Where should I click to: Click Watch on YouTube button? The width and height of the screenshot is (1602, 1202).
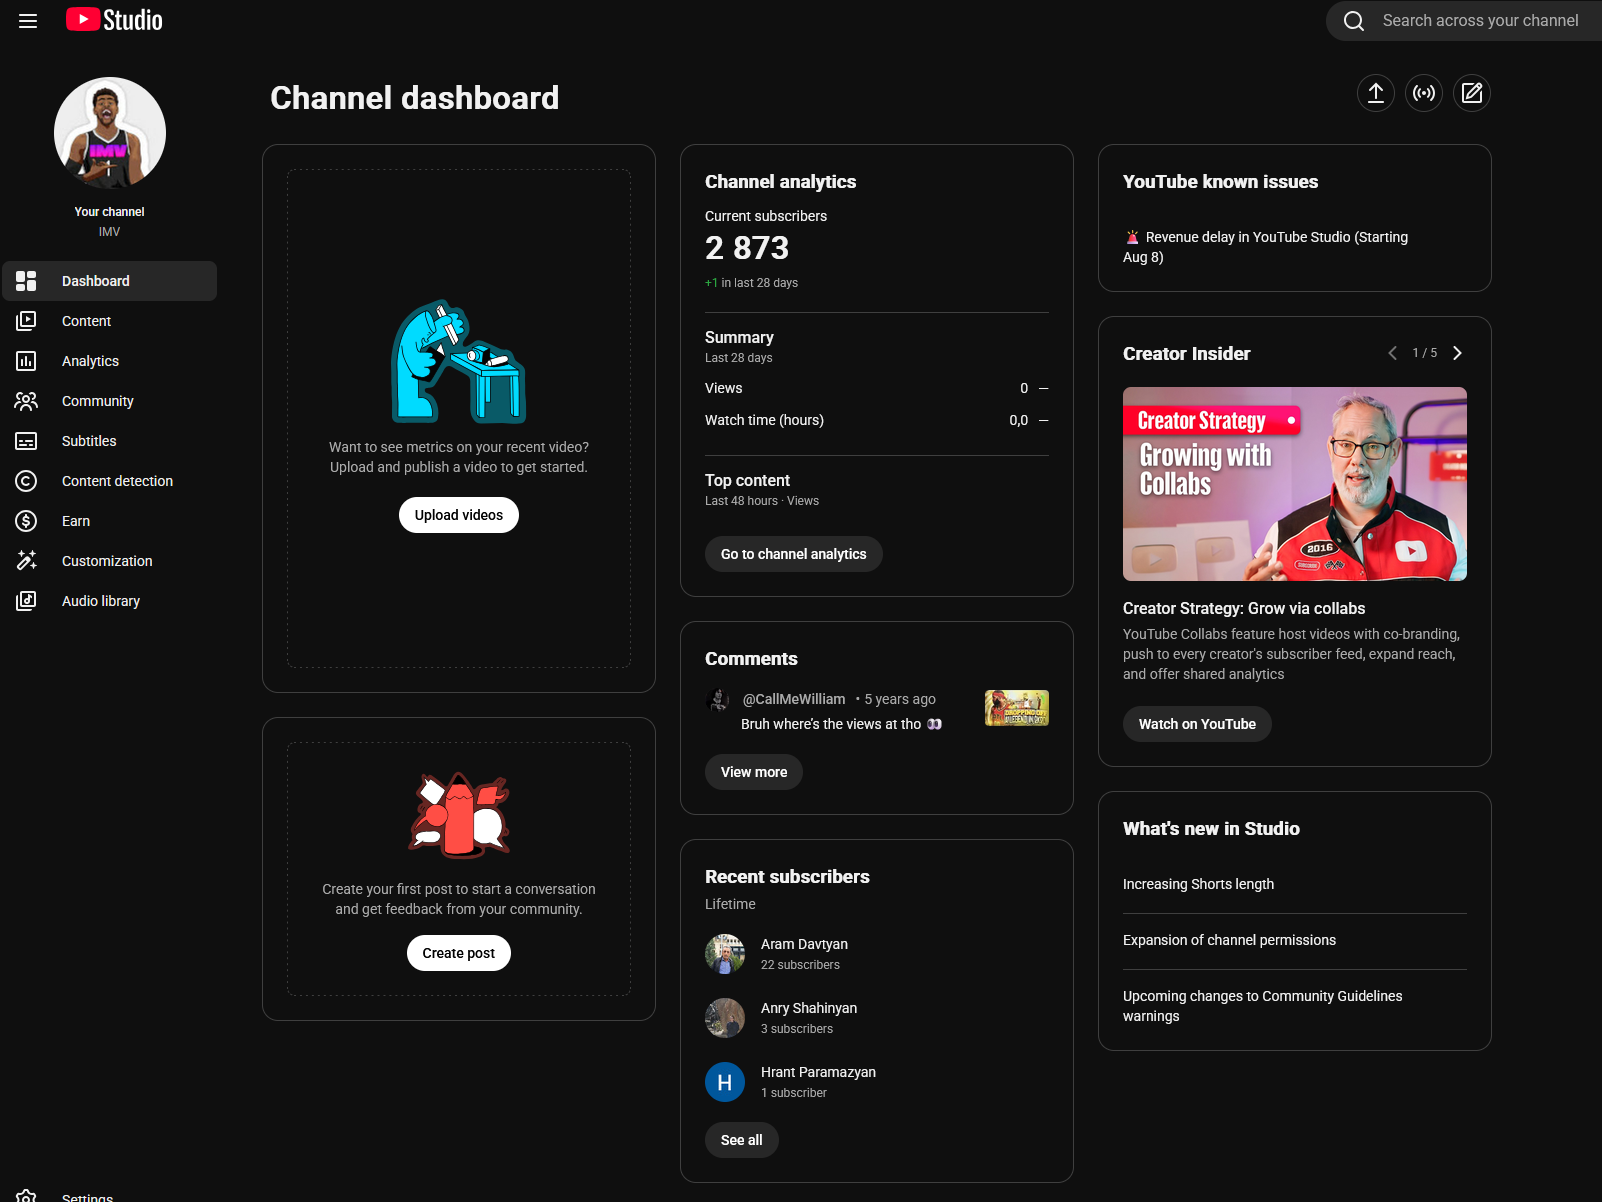[x=1197, y=724]
